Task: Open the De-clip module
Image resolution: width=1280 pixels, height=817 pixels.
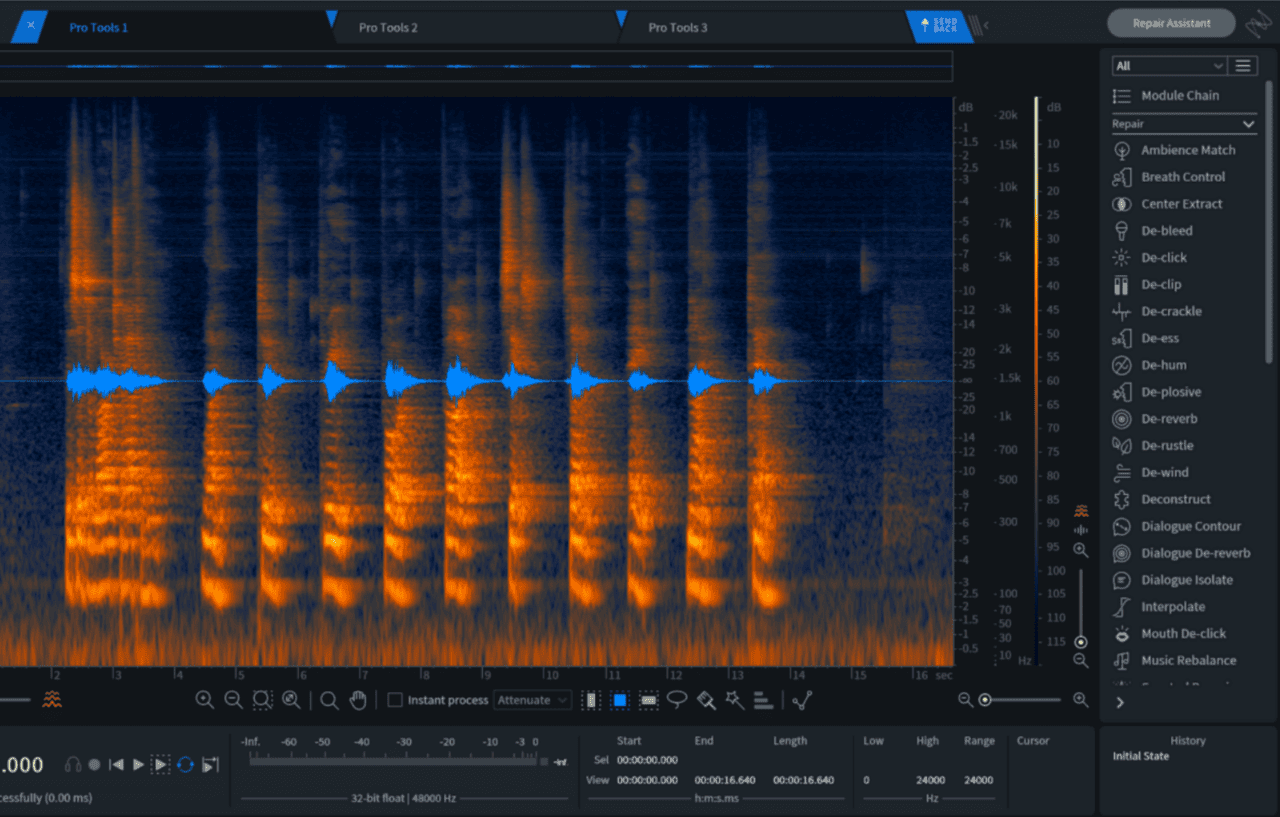Action: click(x=1148, y=285)
